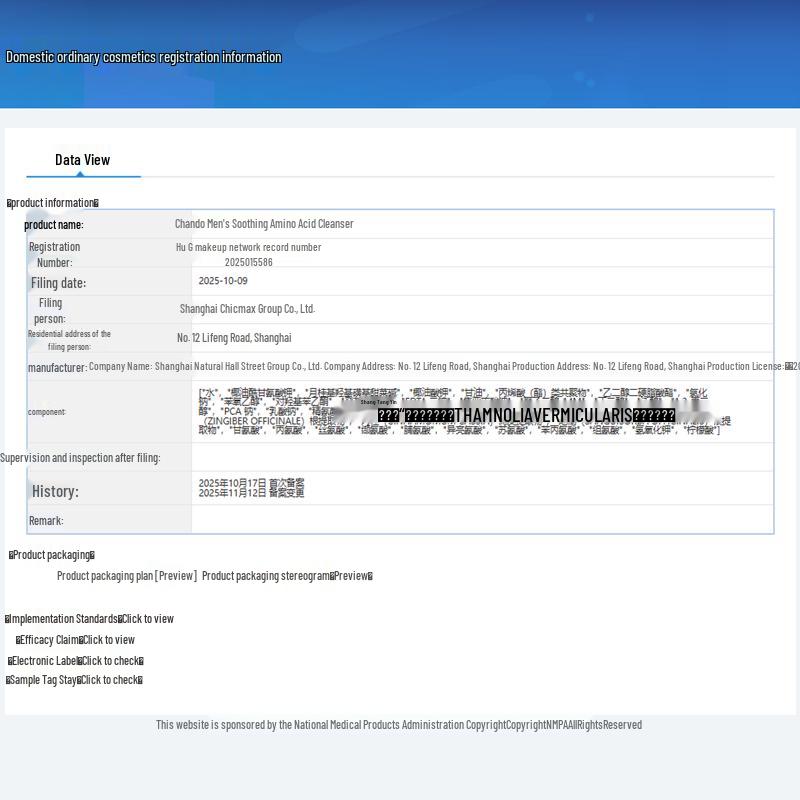Click the Hu G makeup network record number text

click(248, 247)
